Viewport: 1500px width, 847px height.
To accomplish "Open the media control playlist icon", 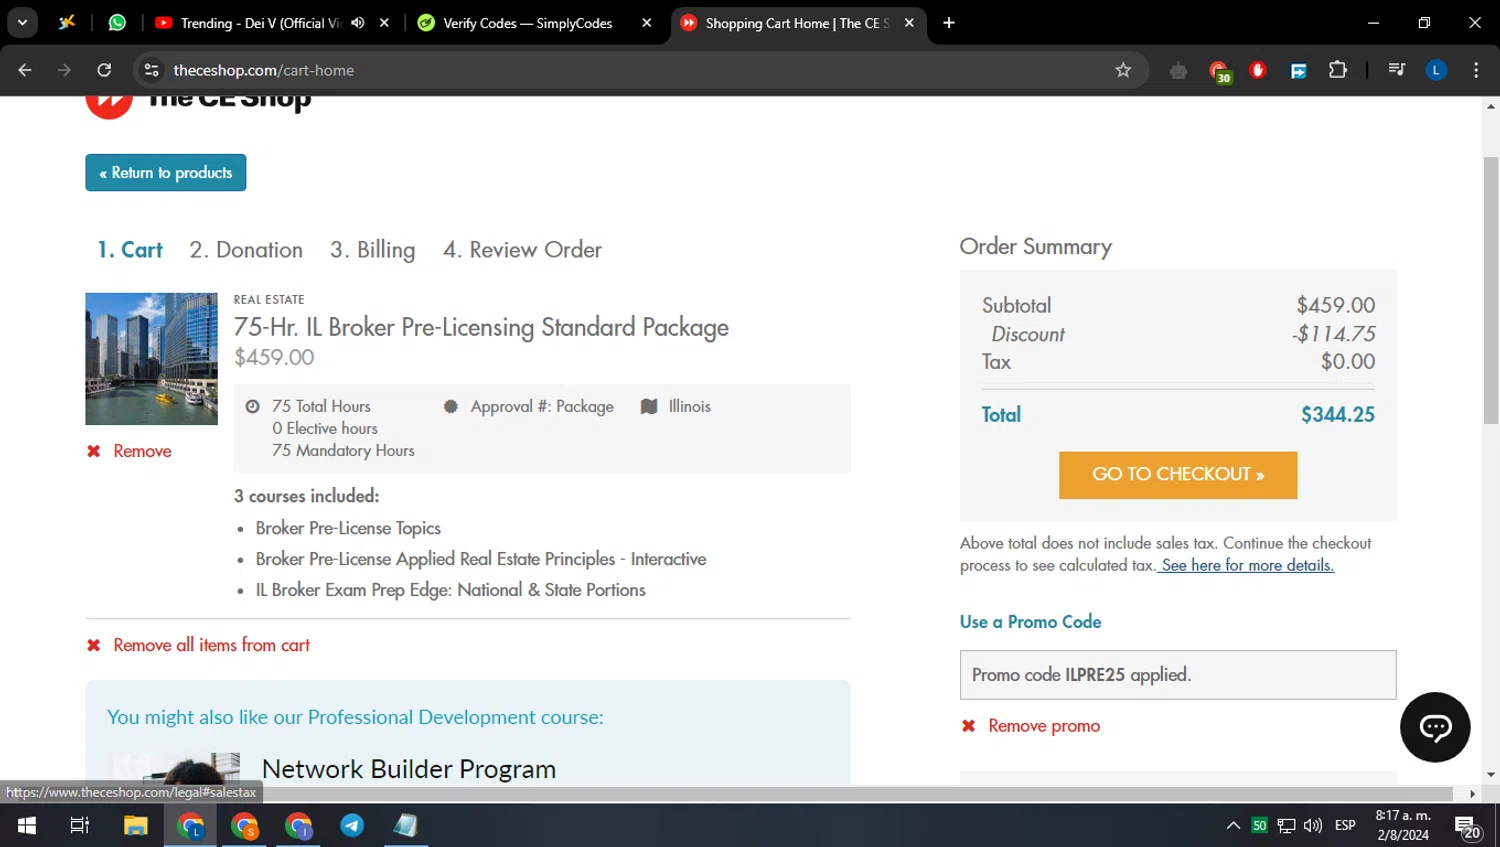I will coord(1397,70).
